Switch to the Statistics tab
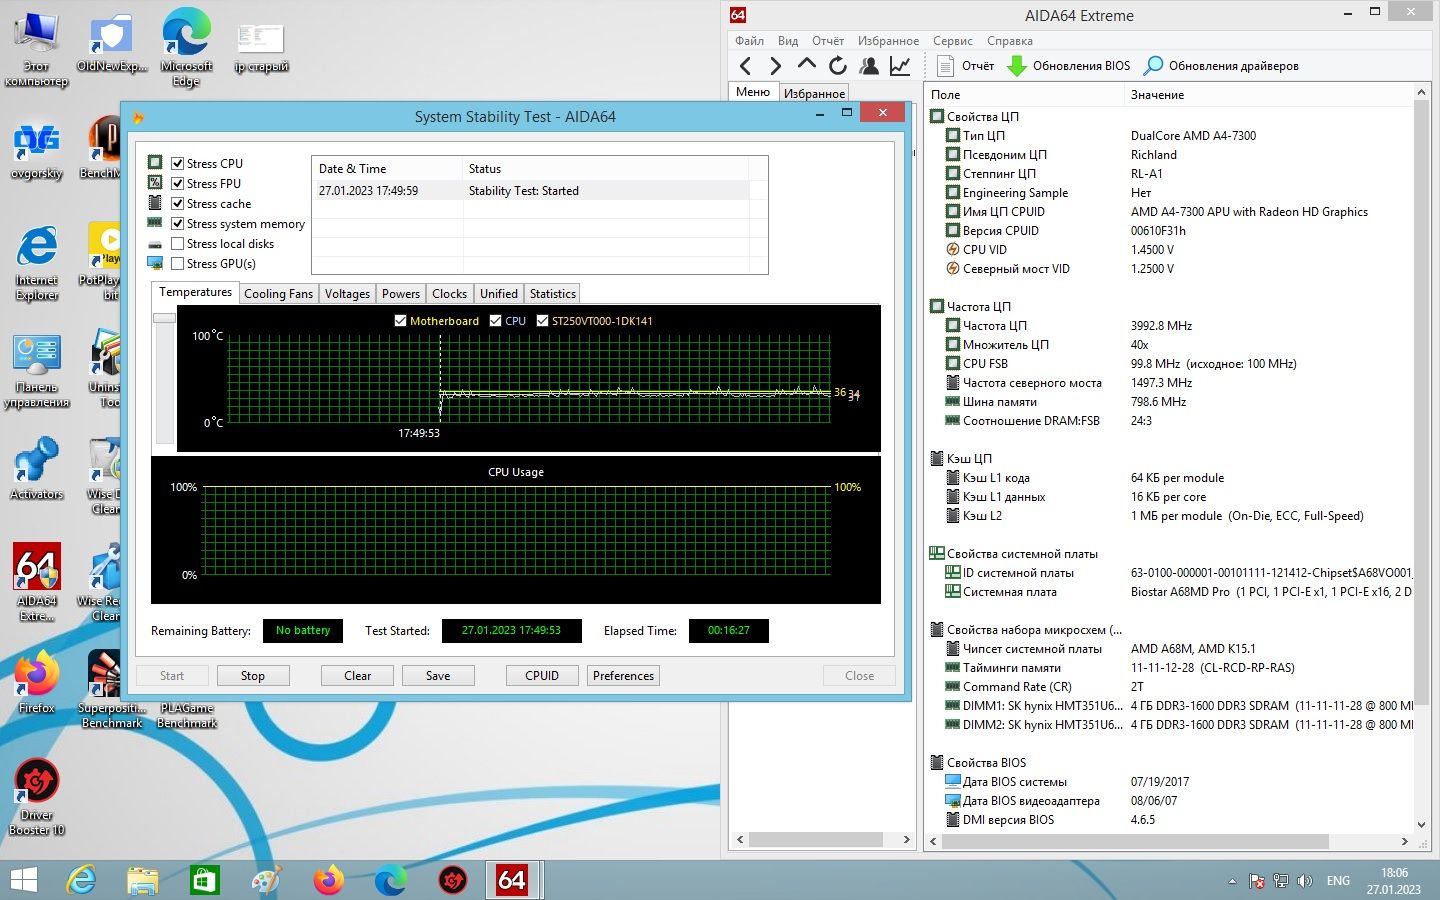This screenshot has height=900, width=1440. [552, 294]
